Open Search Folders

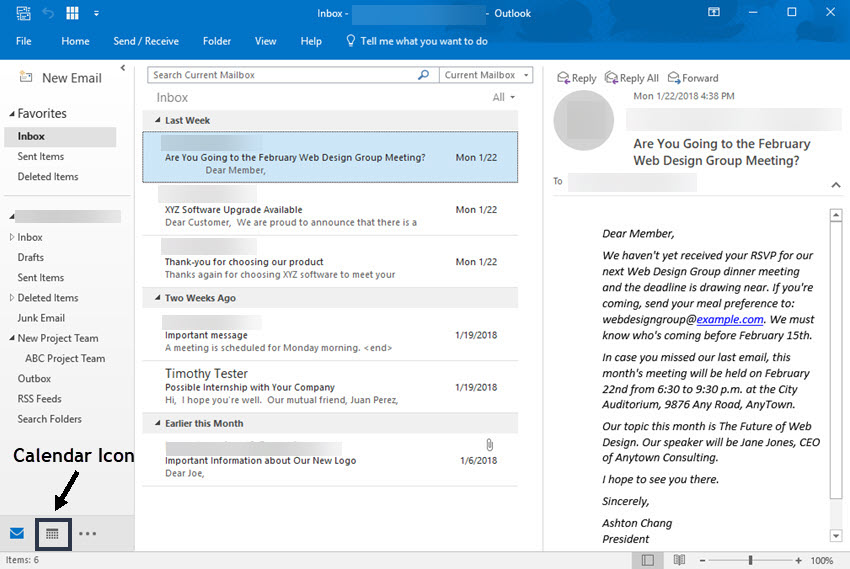tap(49, 419)
